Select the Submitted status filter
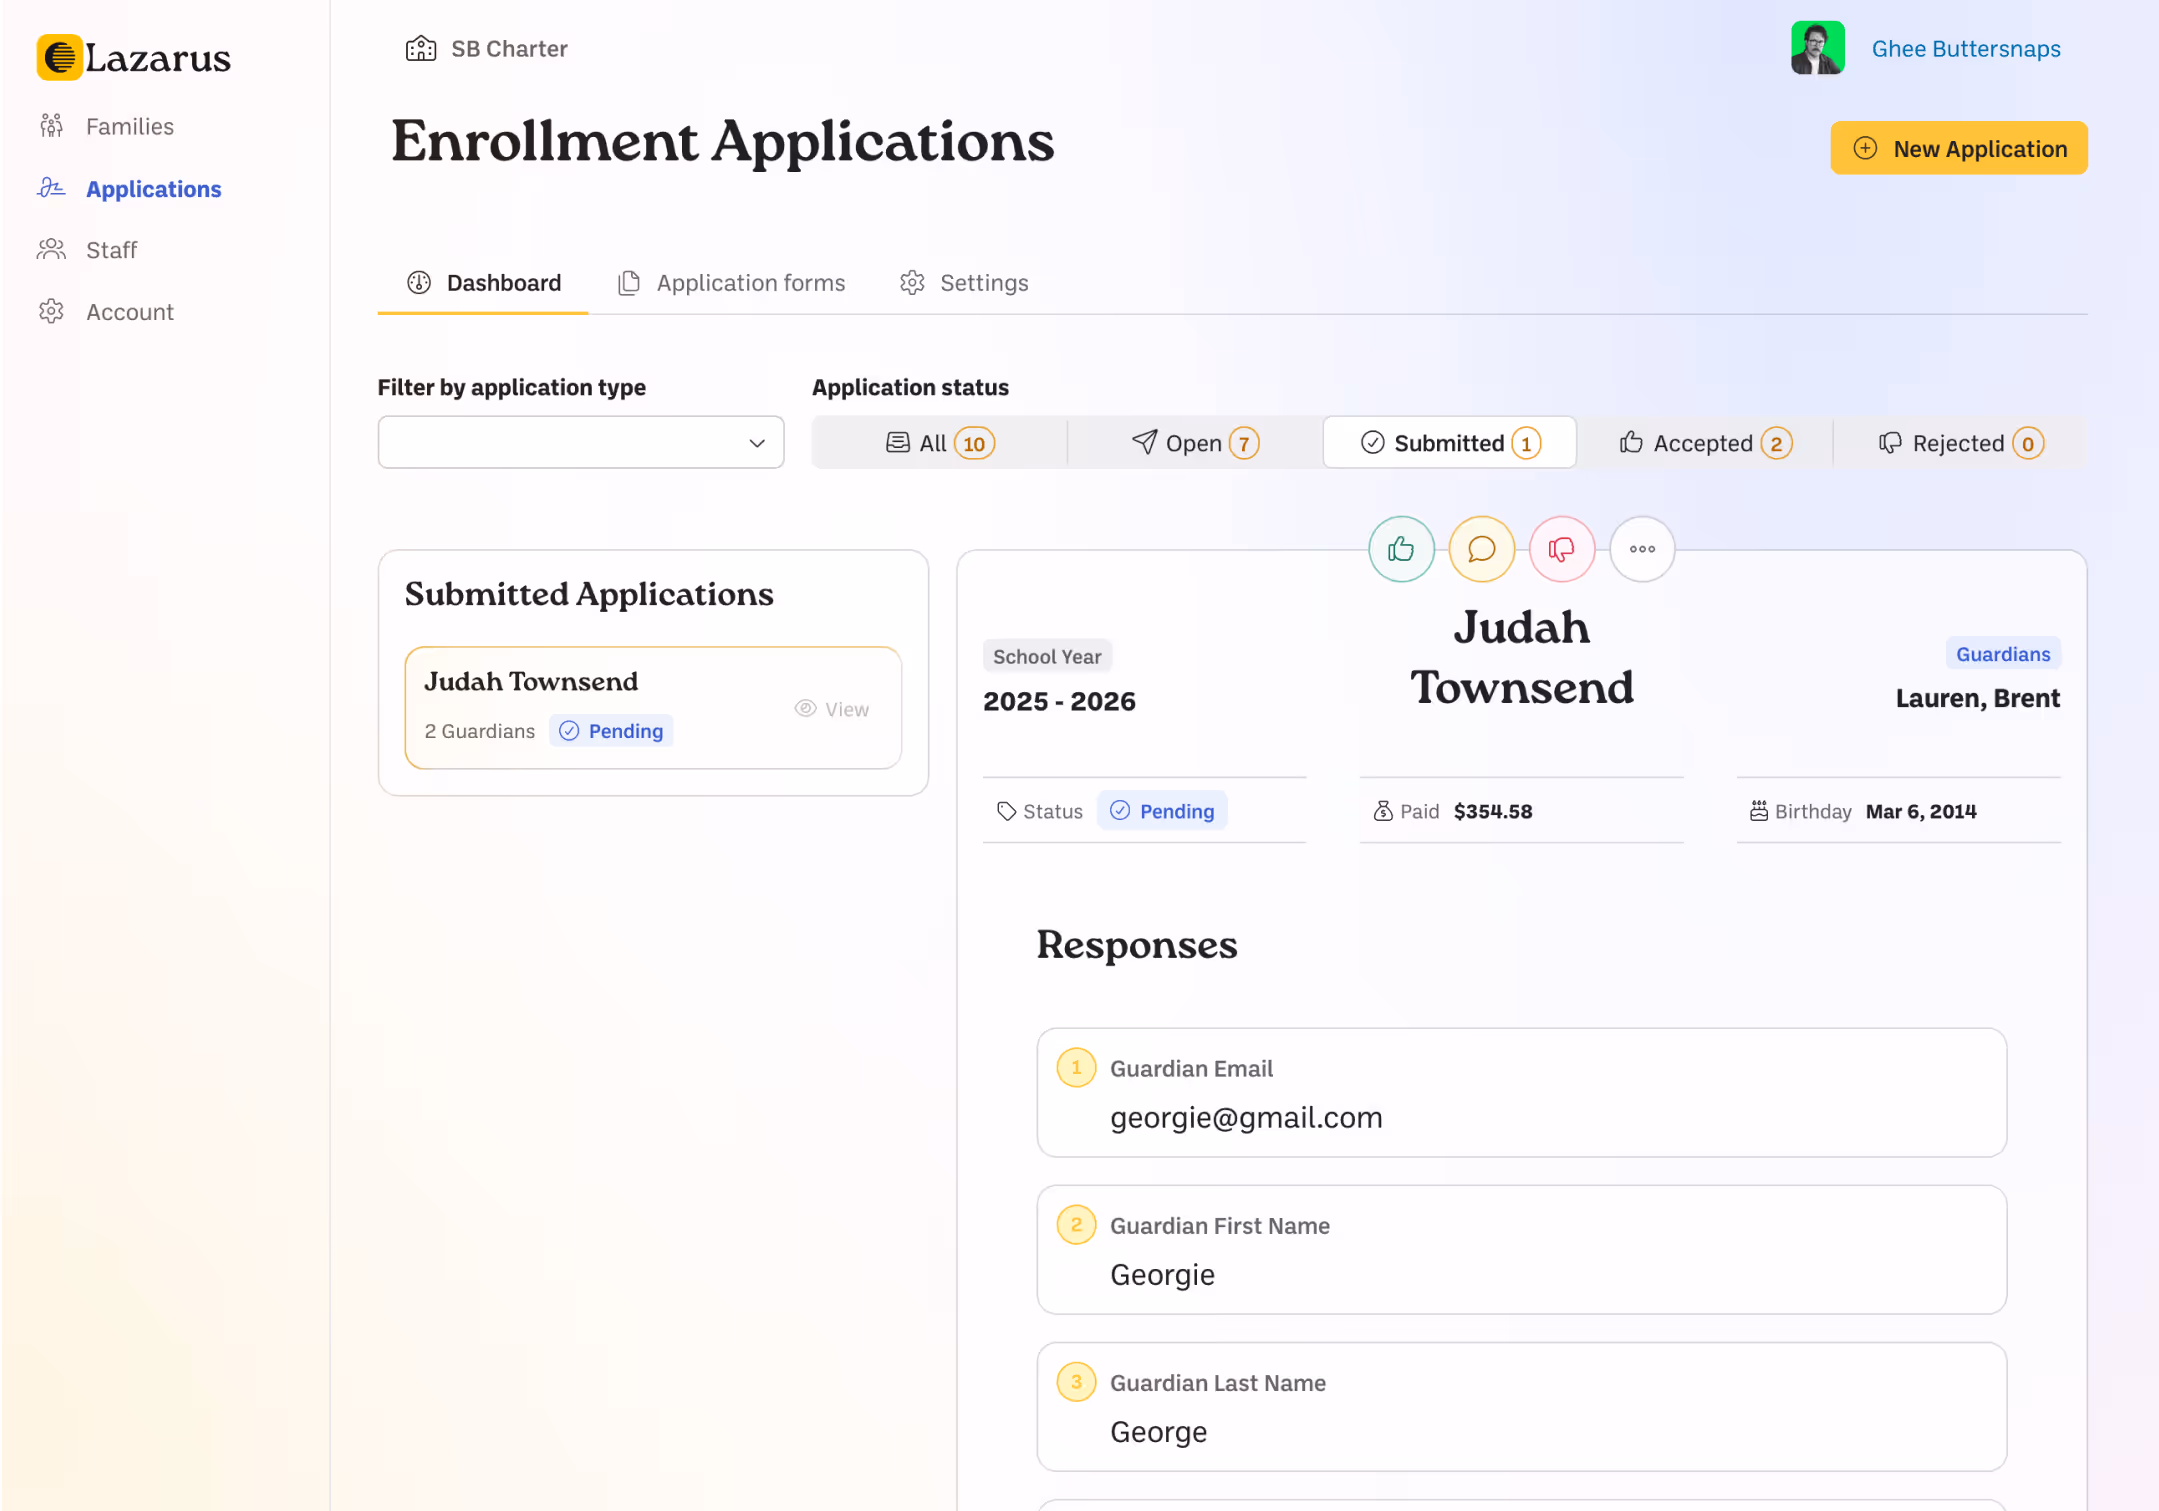The image size is (2159, 1511). [1449, 442]
